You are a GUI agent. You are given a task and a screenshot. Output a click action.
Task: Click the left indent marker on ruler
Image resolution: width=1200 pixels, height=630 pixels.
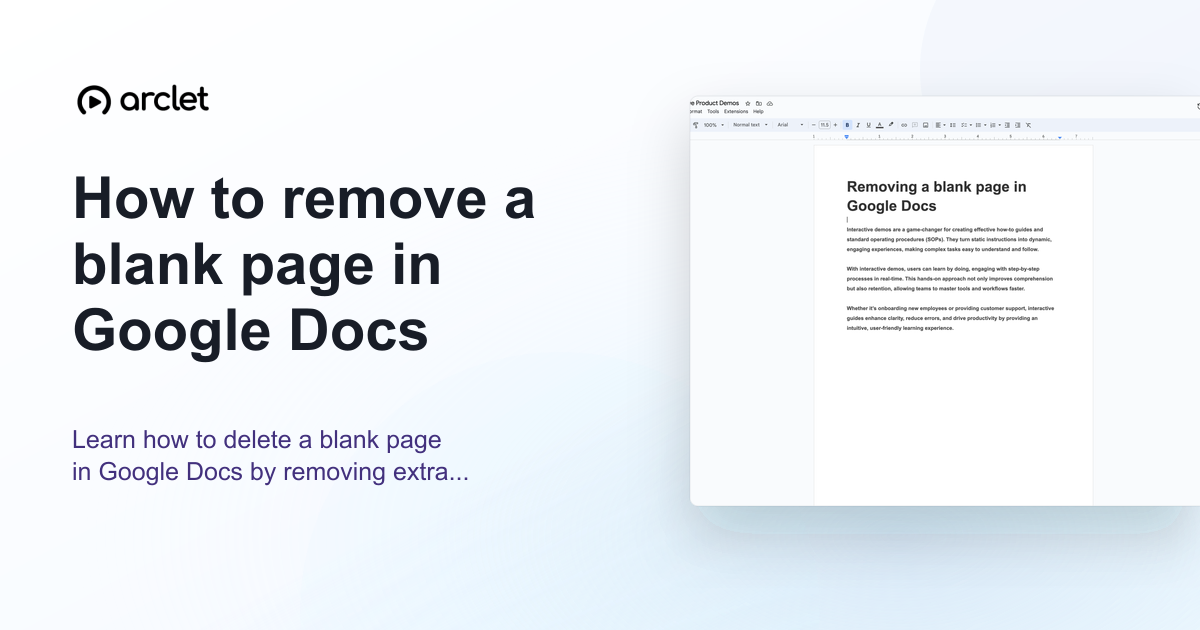[846, 137]
